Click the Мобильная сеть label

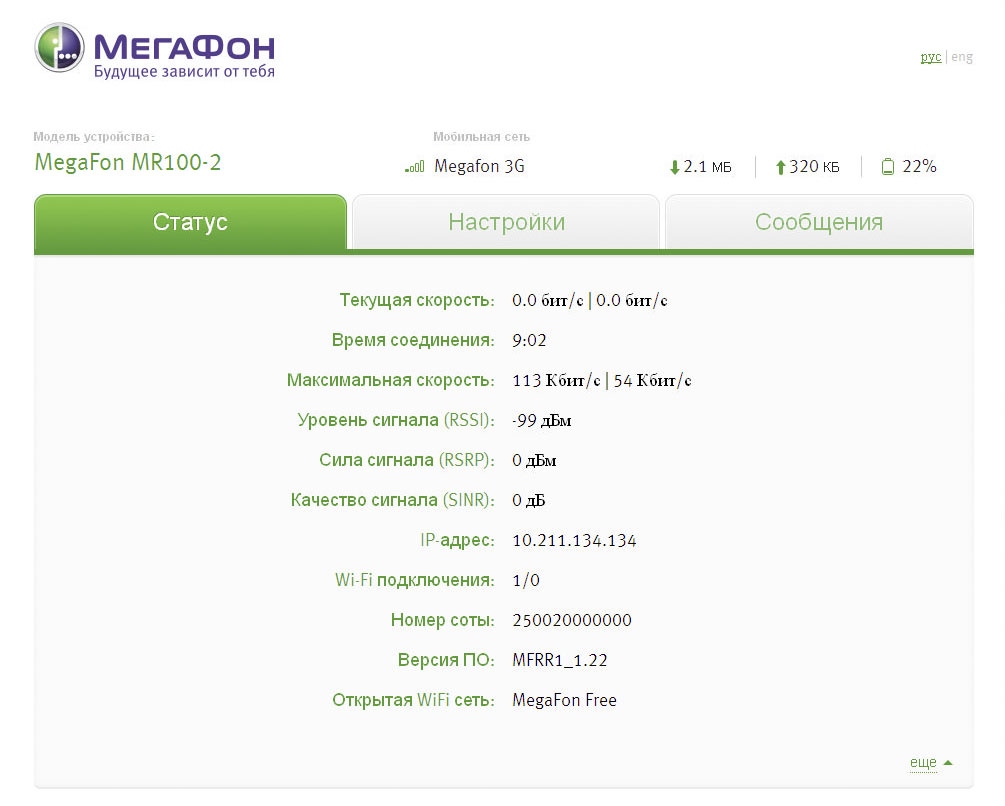[x=481, y=136]
